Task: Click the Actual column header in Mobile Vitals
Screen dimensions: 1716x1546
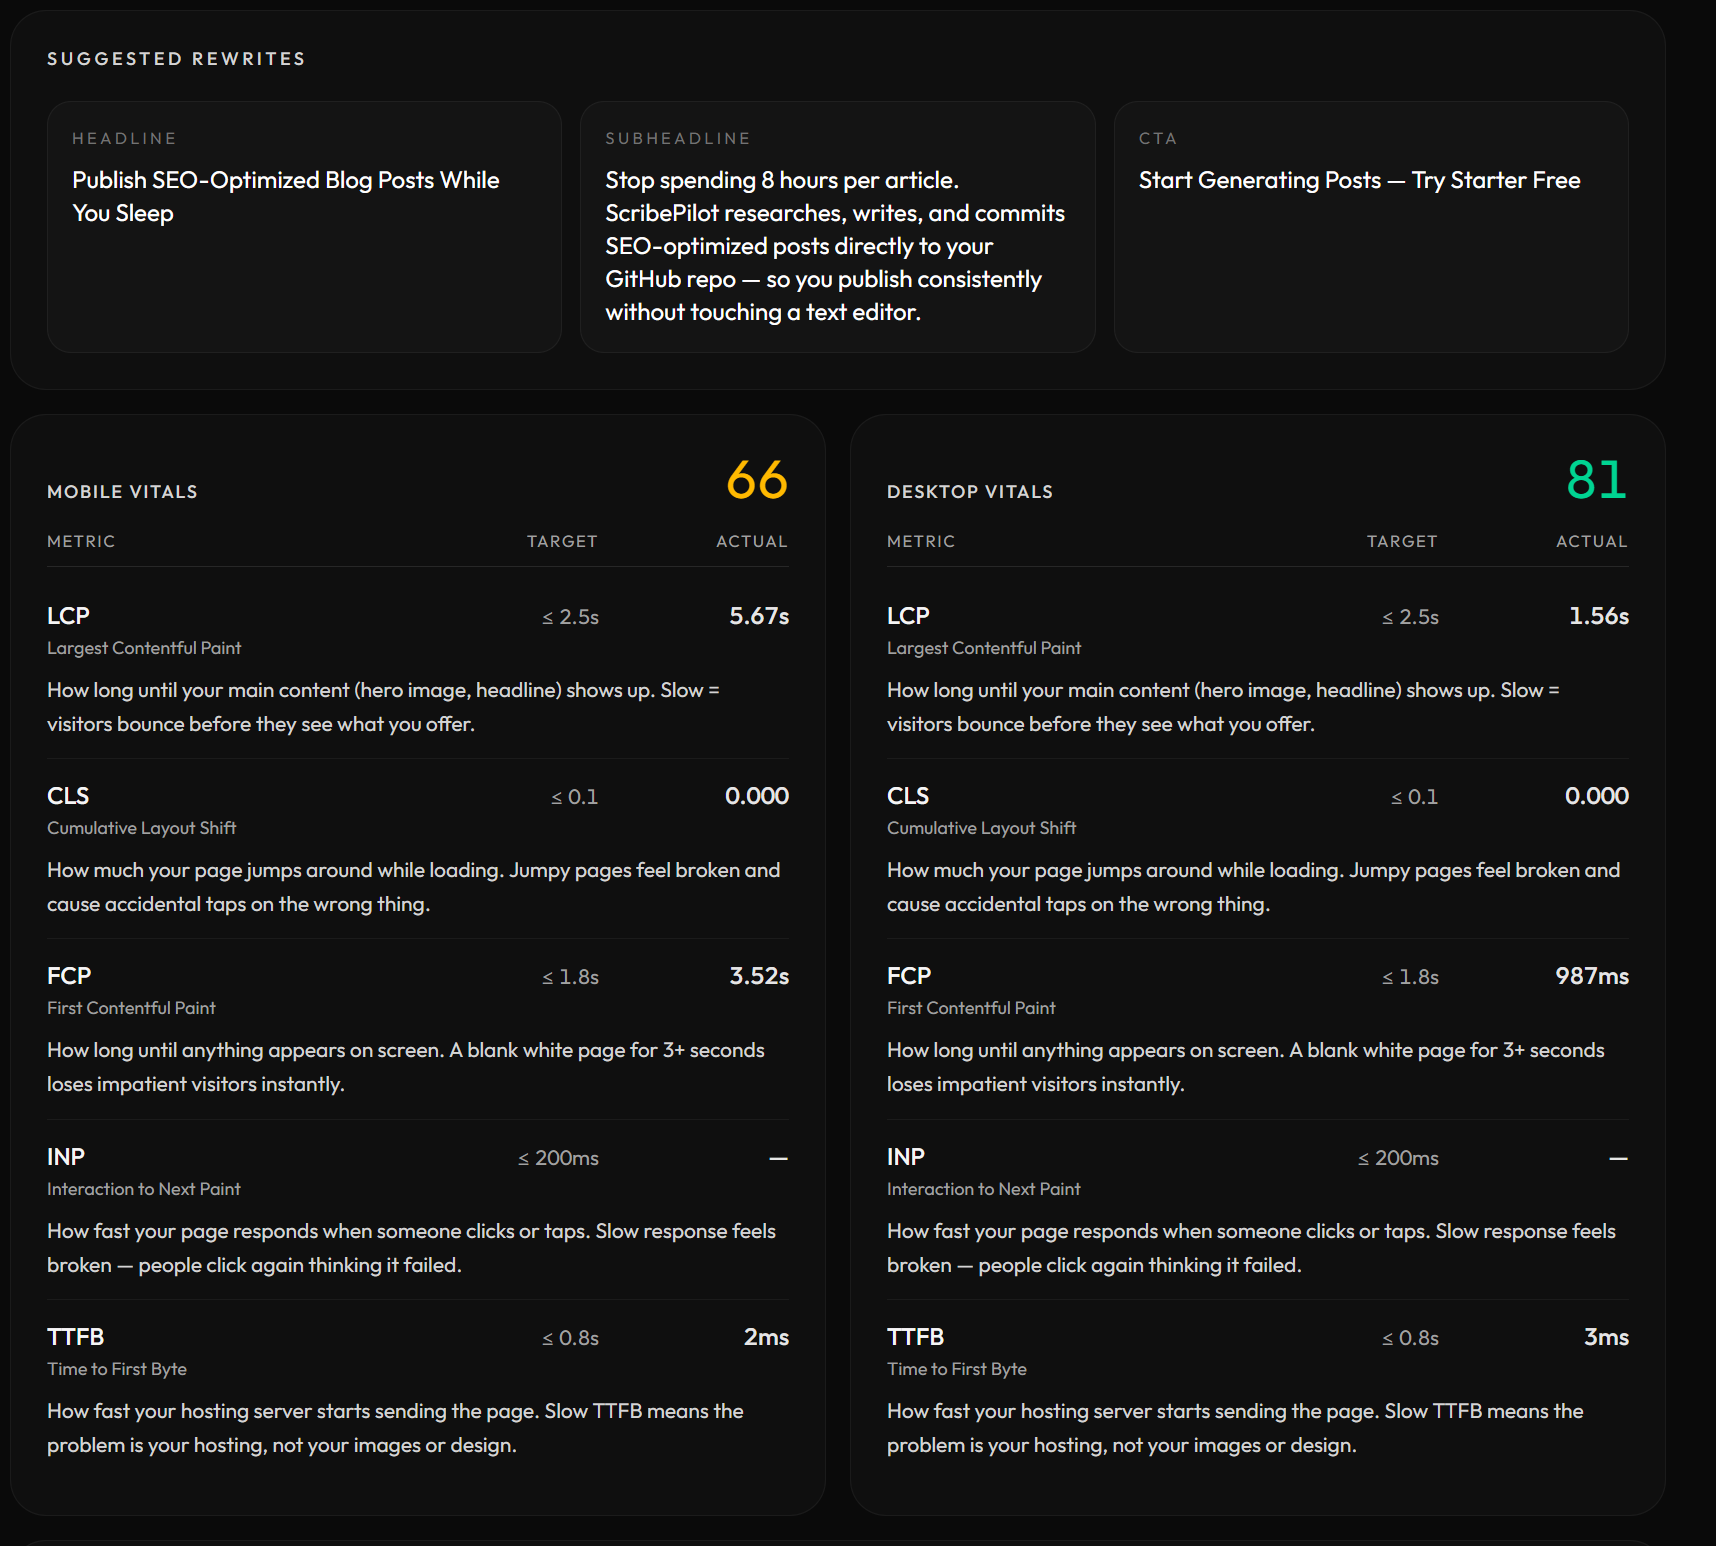Action: (751, 541)
